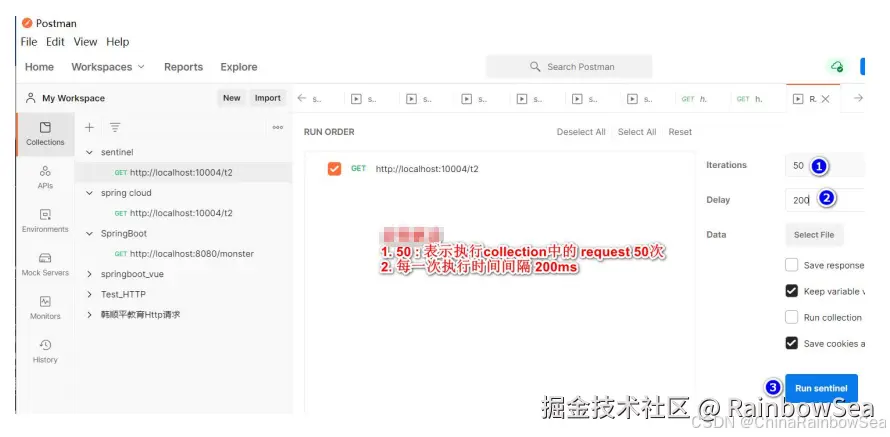Select GET localhost:10004/t2 under spring cloud
Screen dimensions: 890x437
coord(183,213)
